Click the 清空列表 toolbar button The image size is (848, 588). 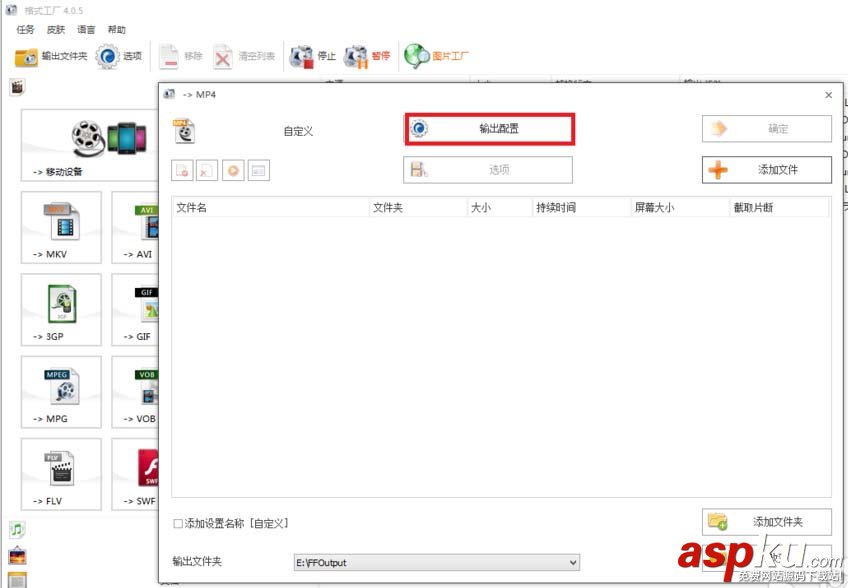tap(244, 56)
